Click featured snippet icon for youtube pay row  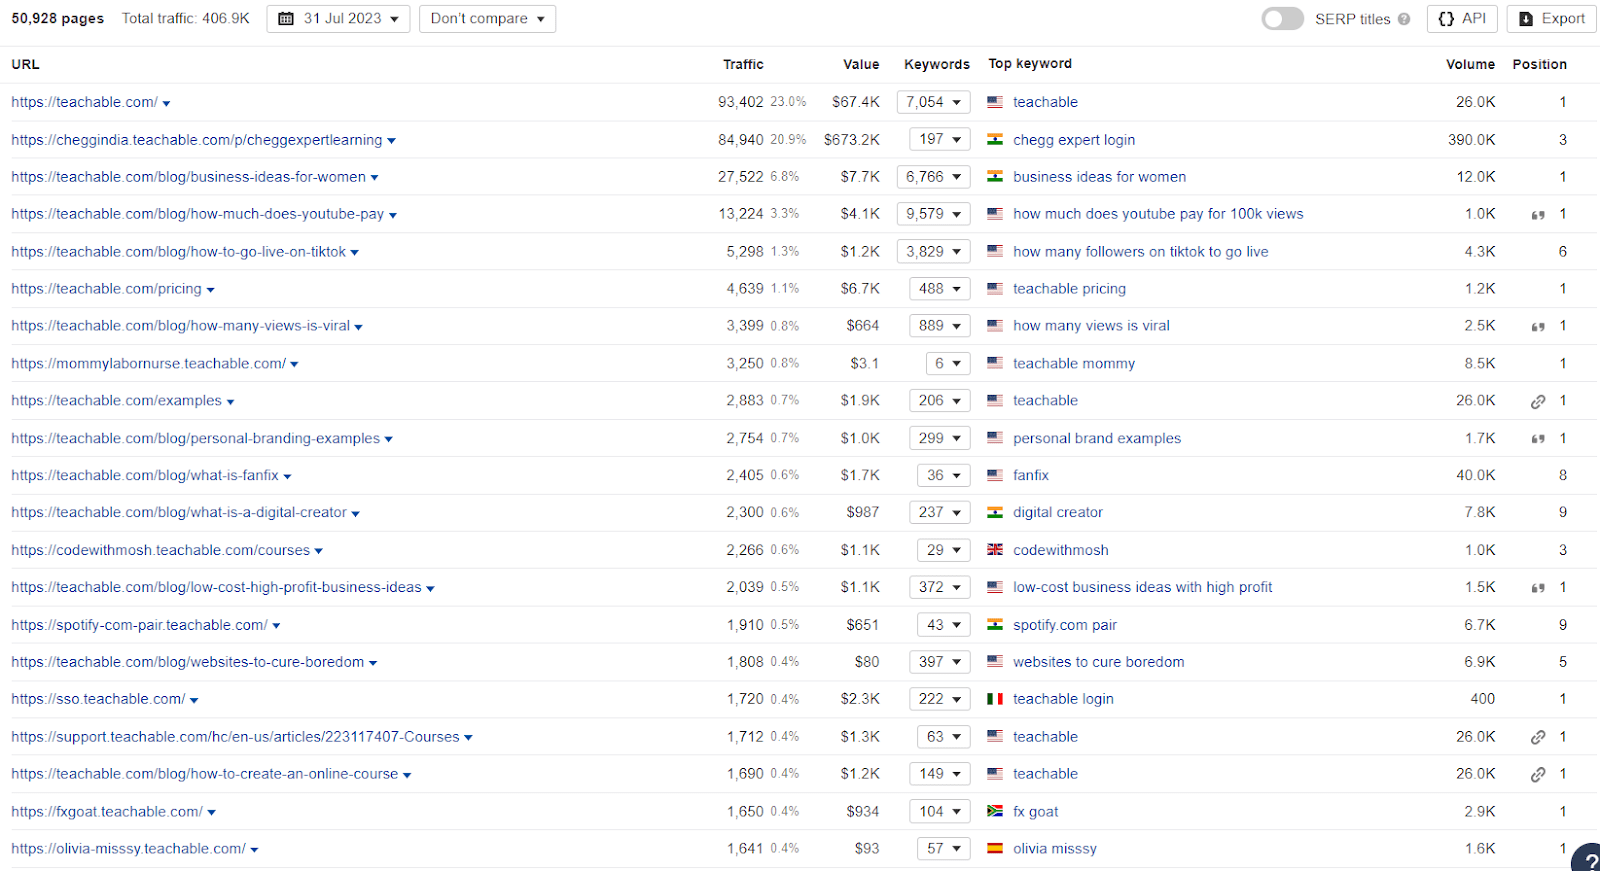[1538, 215]
